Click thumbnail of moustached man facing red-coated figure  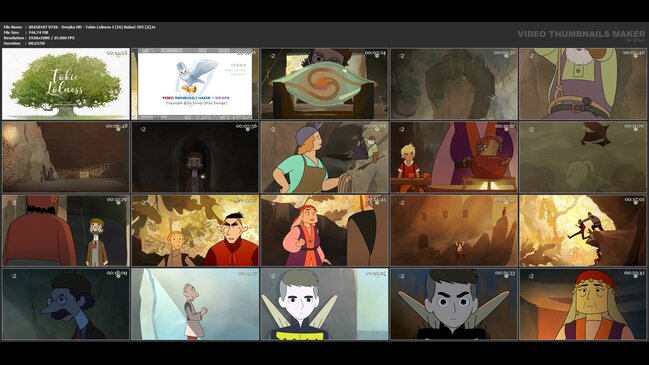pos(66,231)
